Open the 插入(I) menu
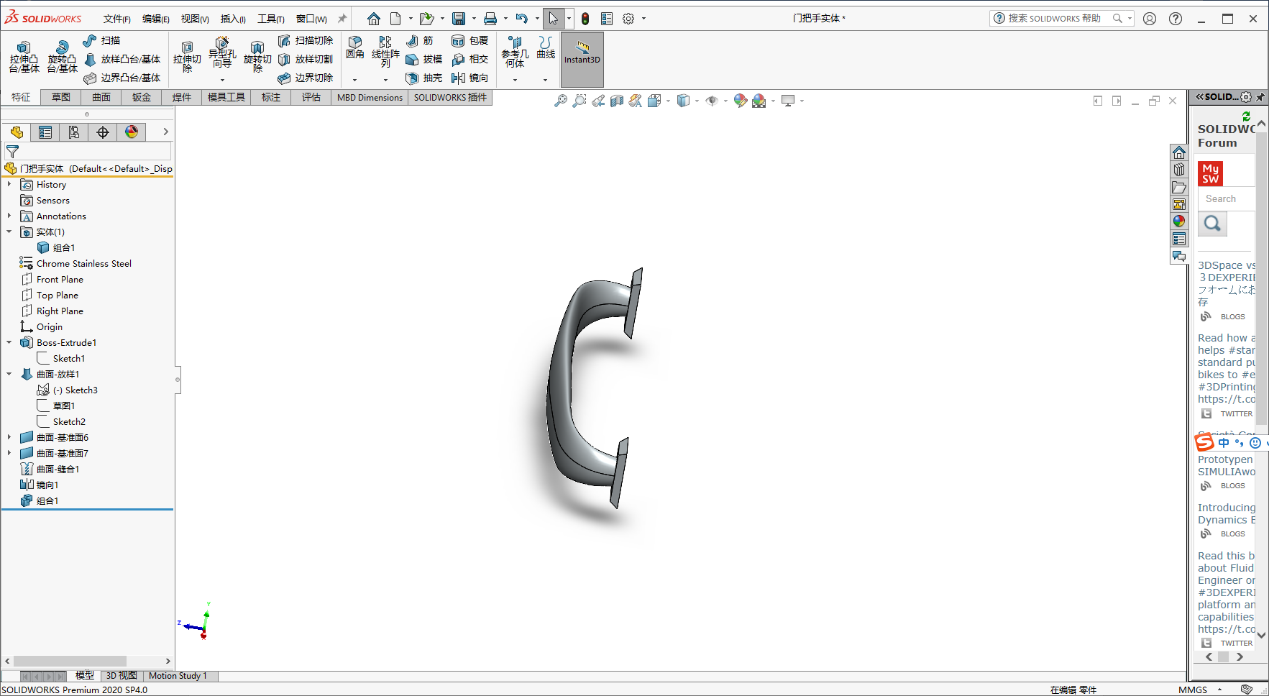 point(233,18)
